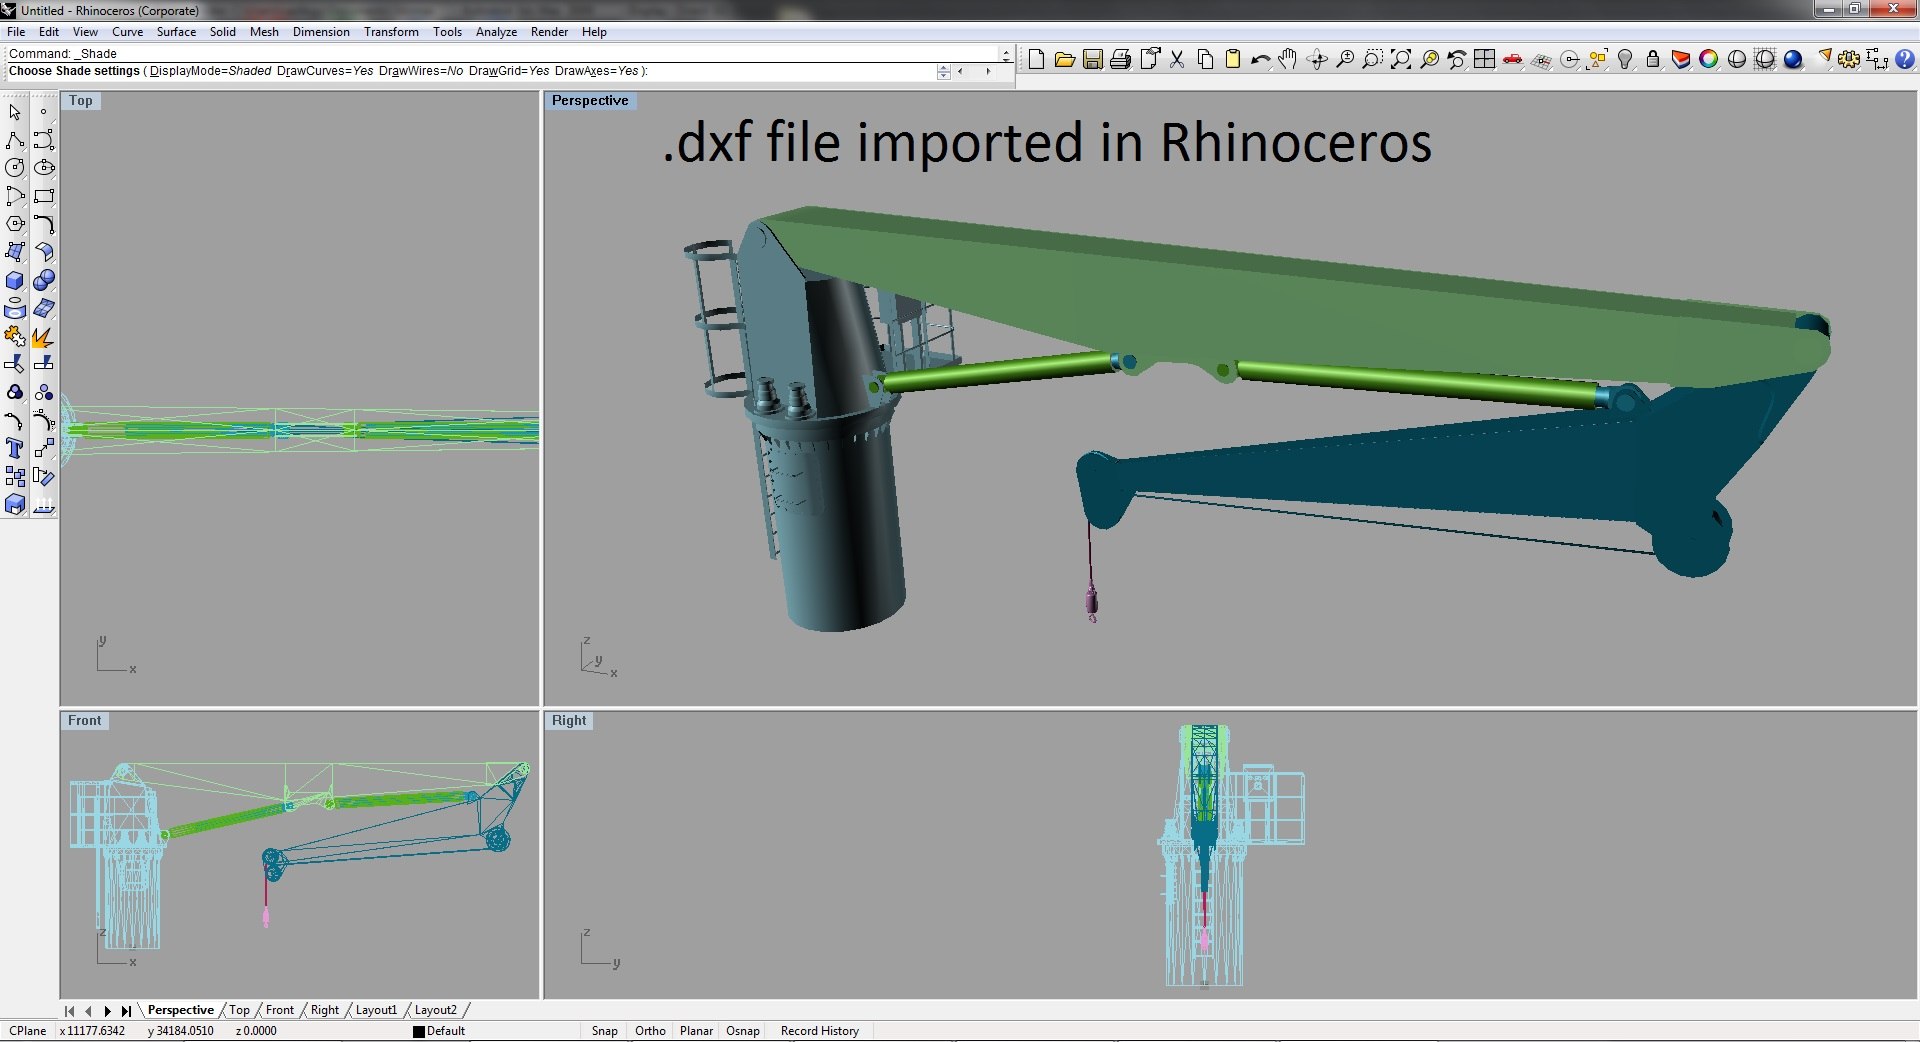The width and height of the screenshot is (1920, 1042).
Task: Toggle Planar mode
Action: pos(696,1031)
